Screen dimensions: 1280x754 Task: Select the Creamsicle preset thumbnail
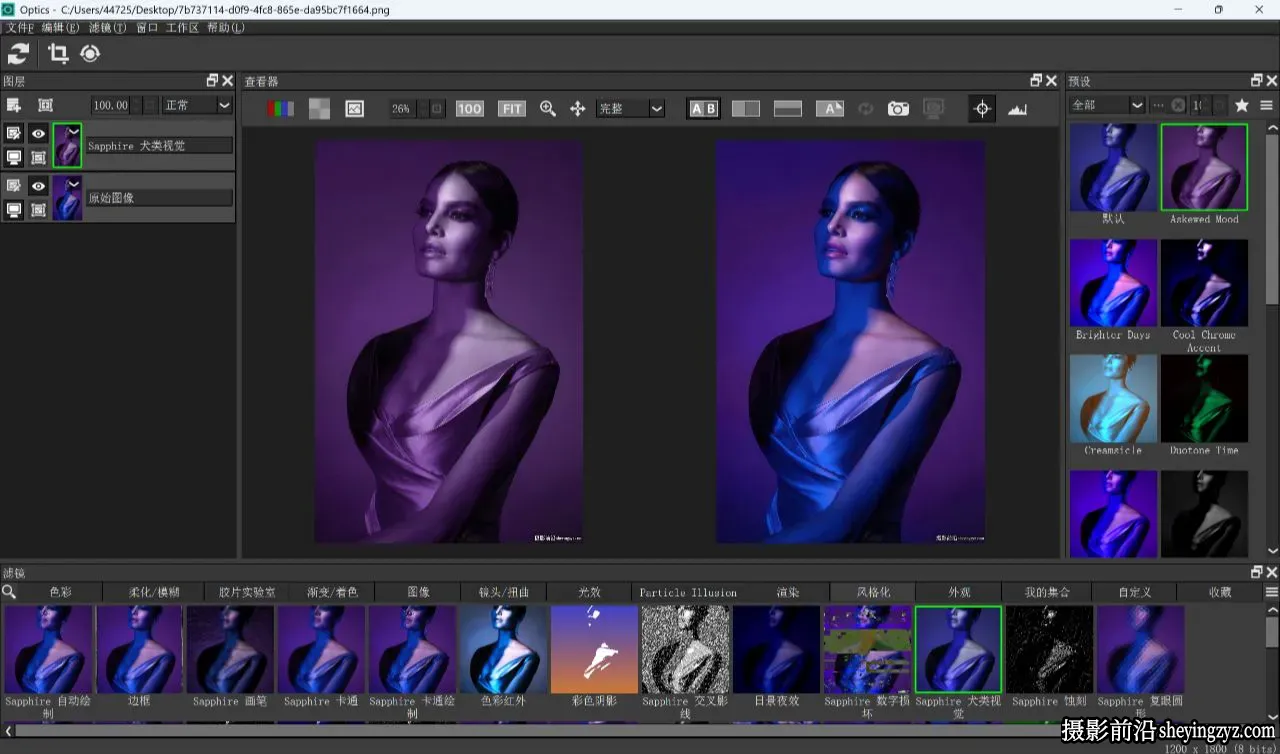click(1113, 398)
